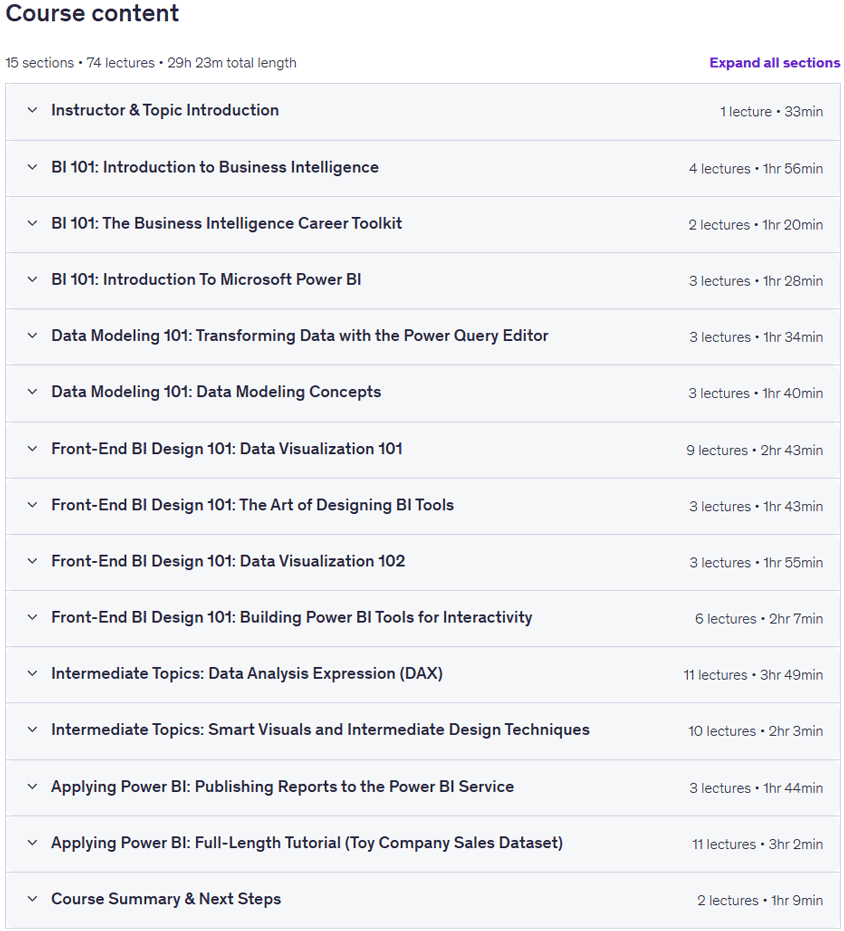Expand chevron for Data Analysis Expression (DAX)
Viewport: 844px width, 931px height.
[x=33, y=673]
